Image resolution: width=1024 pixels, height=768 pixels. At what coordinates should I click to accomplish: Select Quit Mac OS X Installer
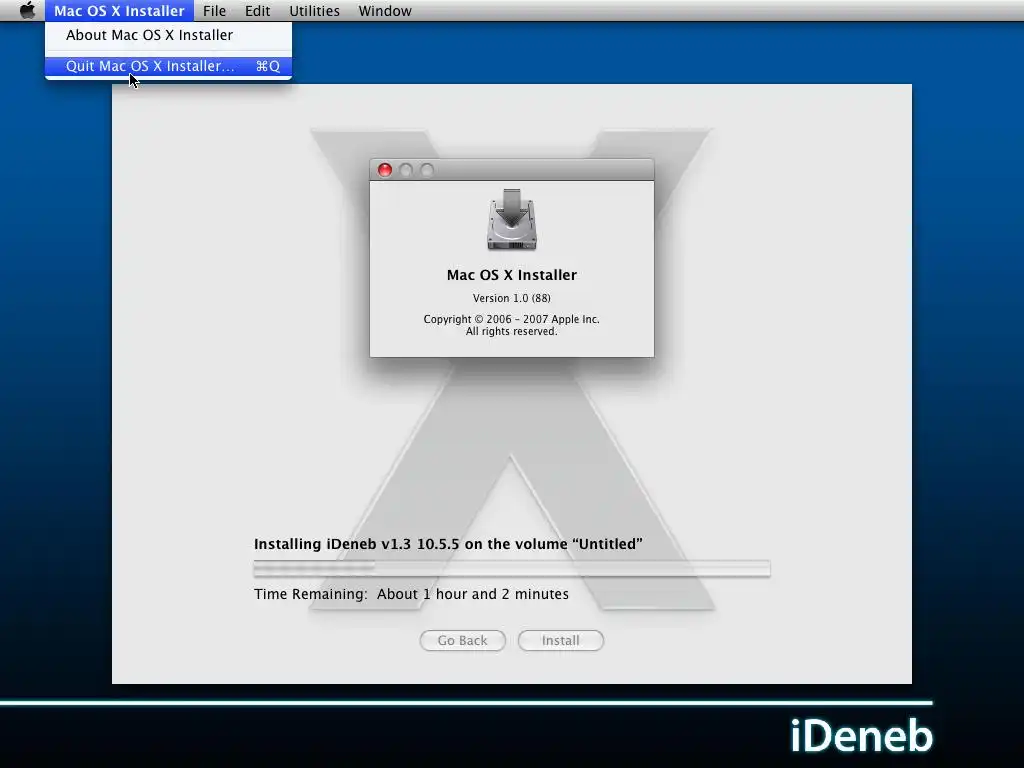point(168,66)
